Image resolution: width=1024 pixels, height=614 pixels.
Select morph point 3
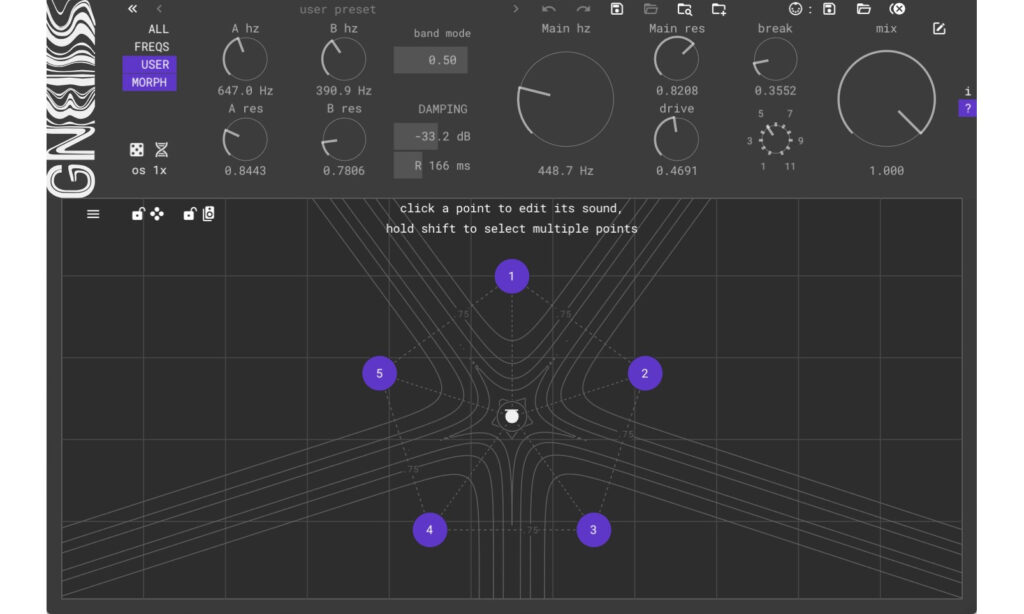click(x=594, y=530)
